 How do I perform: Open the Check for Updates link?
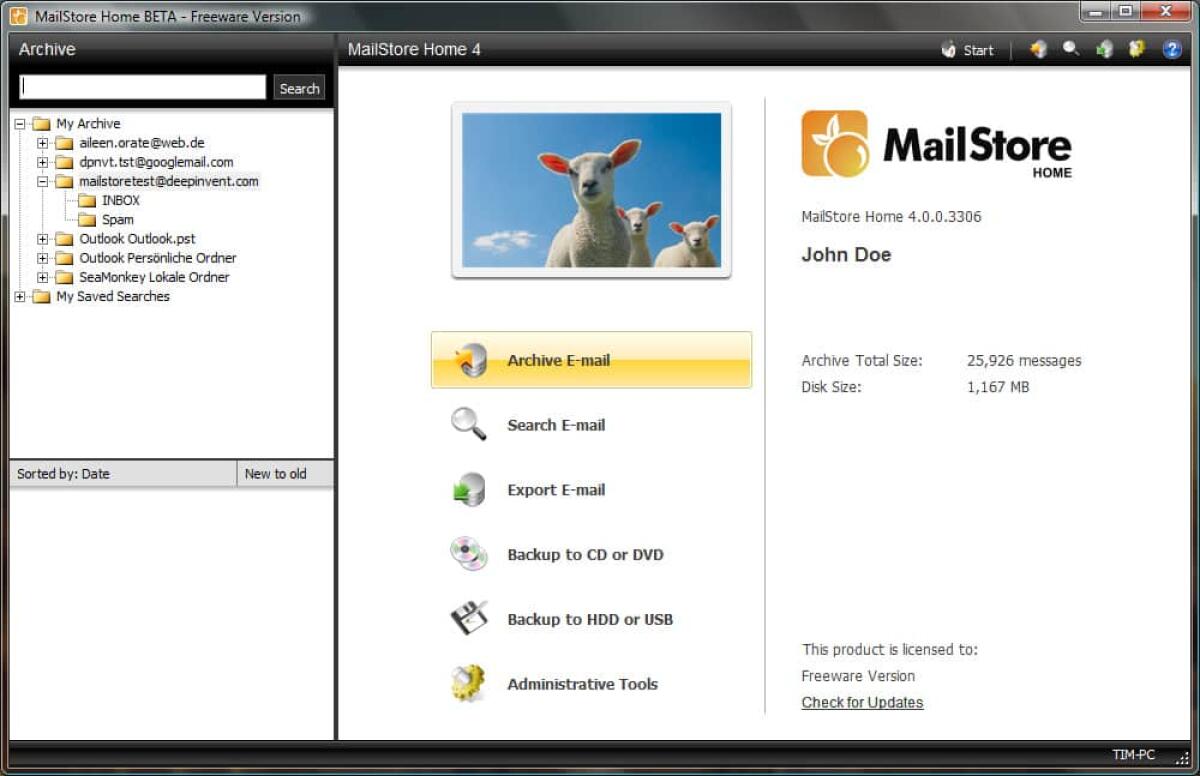pyautogui.click(x=862, y=702)
